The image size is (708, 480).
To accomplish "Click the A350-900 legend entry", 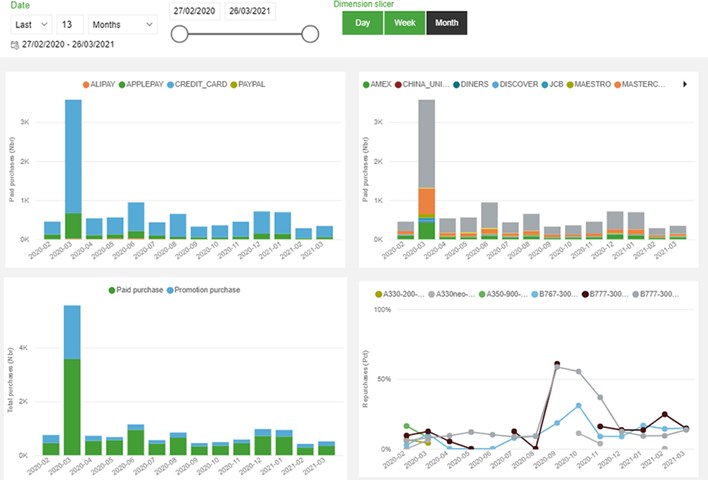I will pyautogui.click(x=503, y=294).
